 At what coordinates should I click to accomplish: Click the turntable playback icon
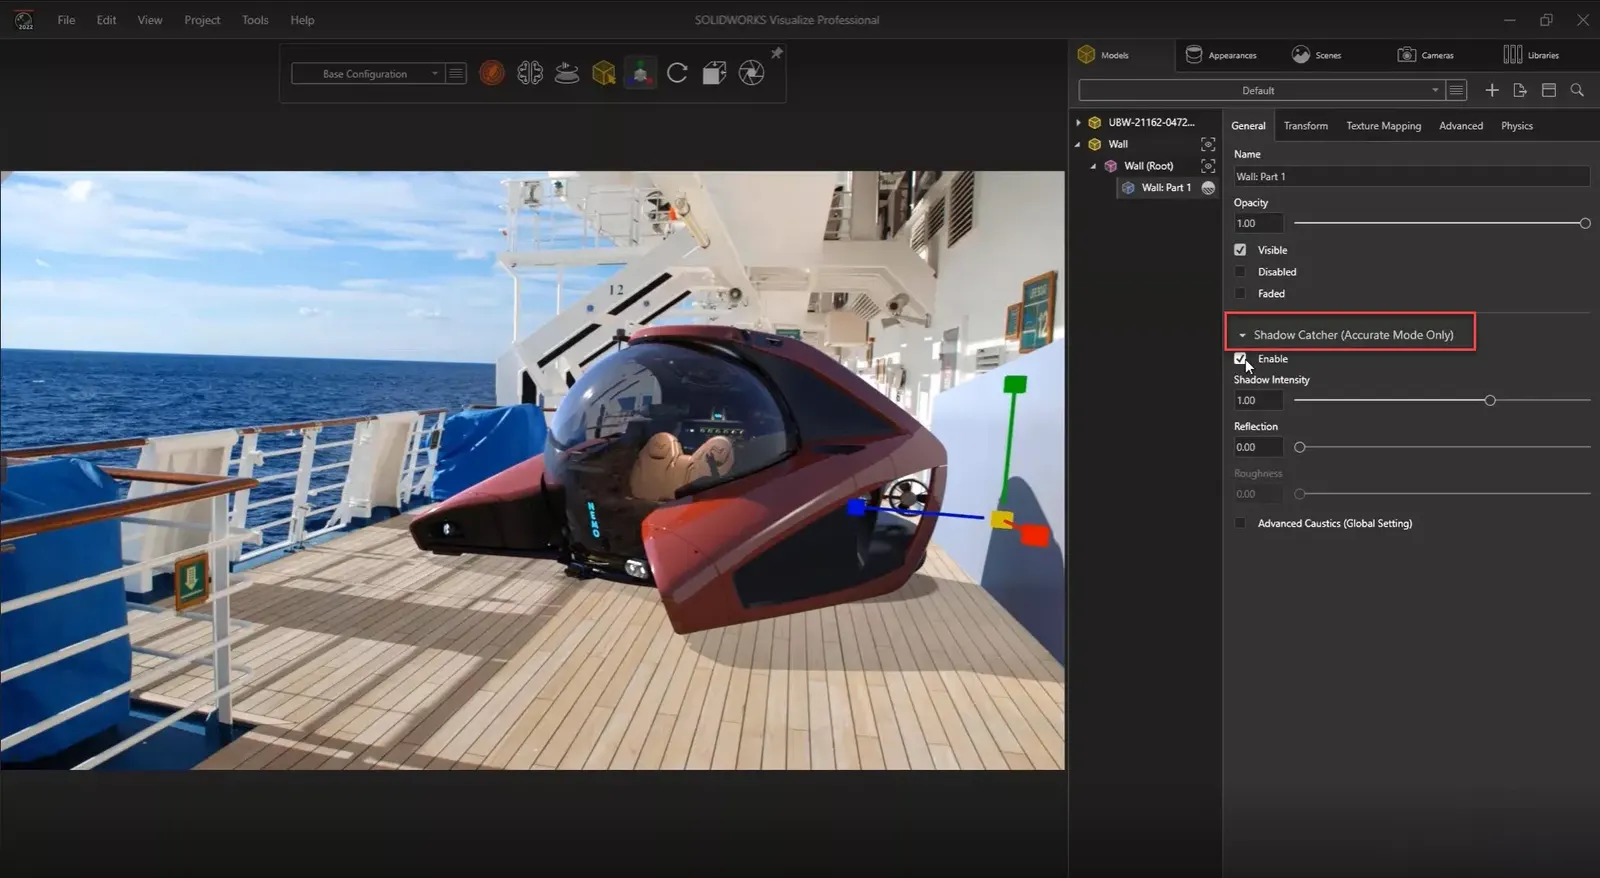coord(567,73)
